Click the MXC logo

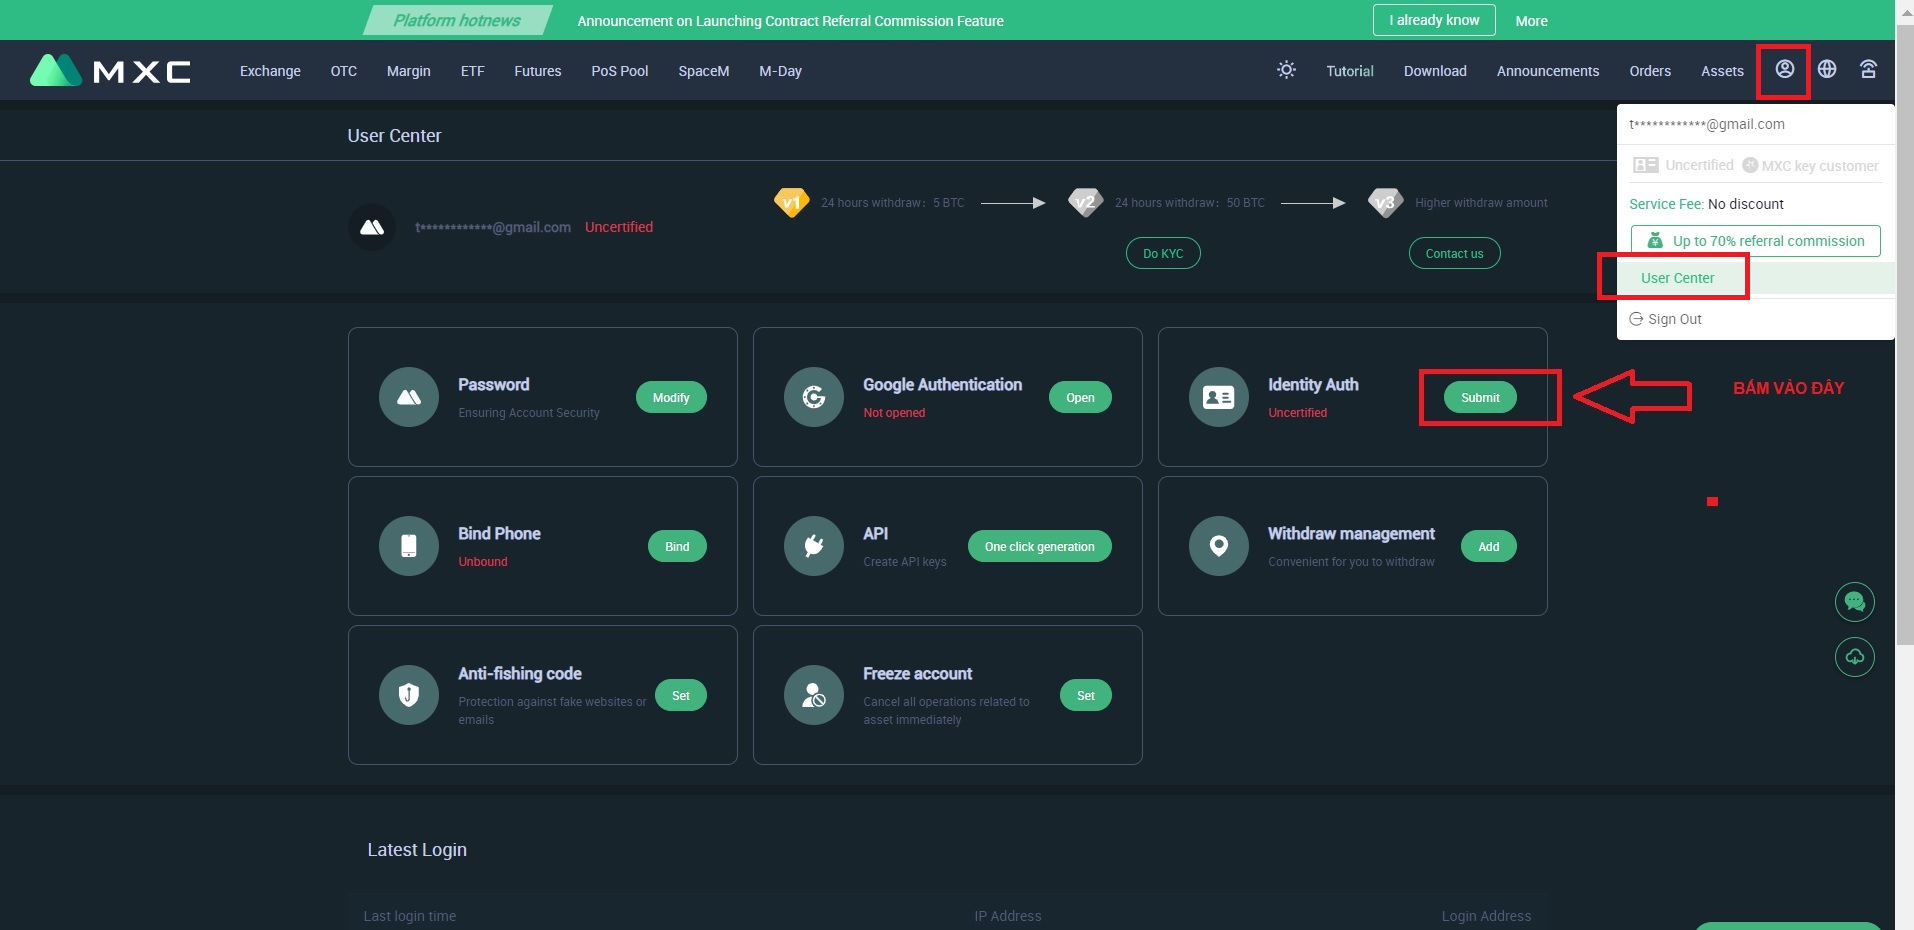(x=110, y=70)
